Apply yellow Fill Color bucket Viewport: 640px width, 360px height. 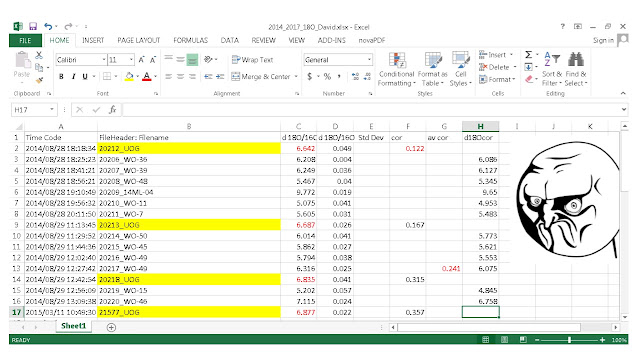(x=129, y=76)
